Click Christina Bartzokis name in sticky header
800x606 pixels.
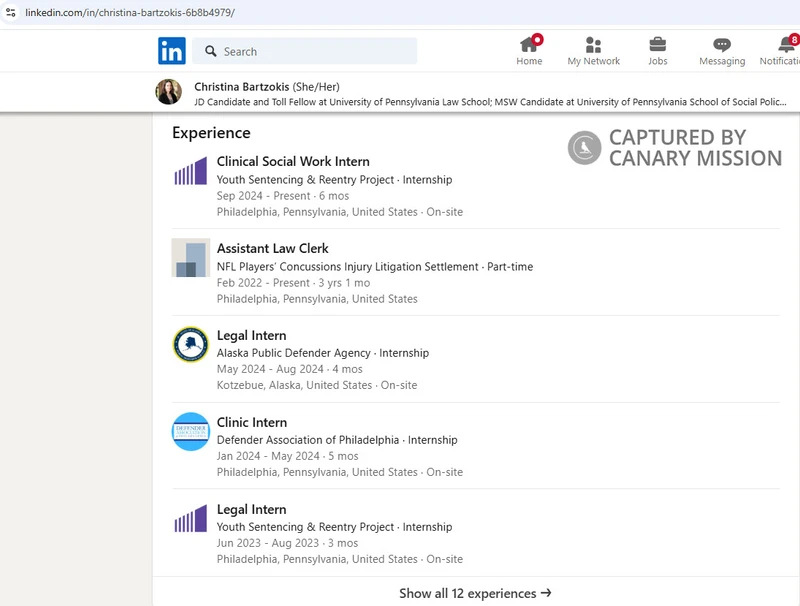click(241, 87)
